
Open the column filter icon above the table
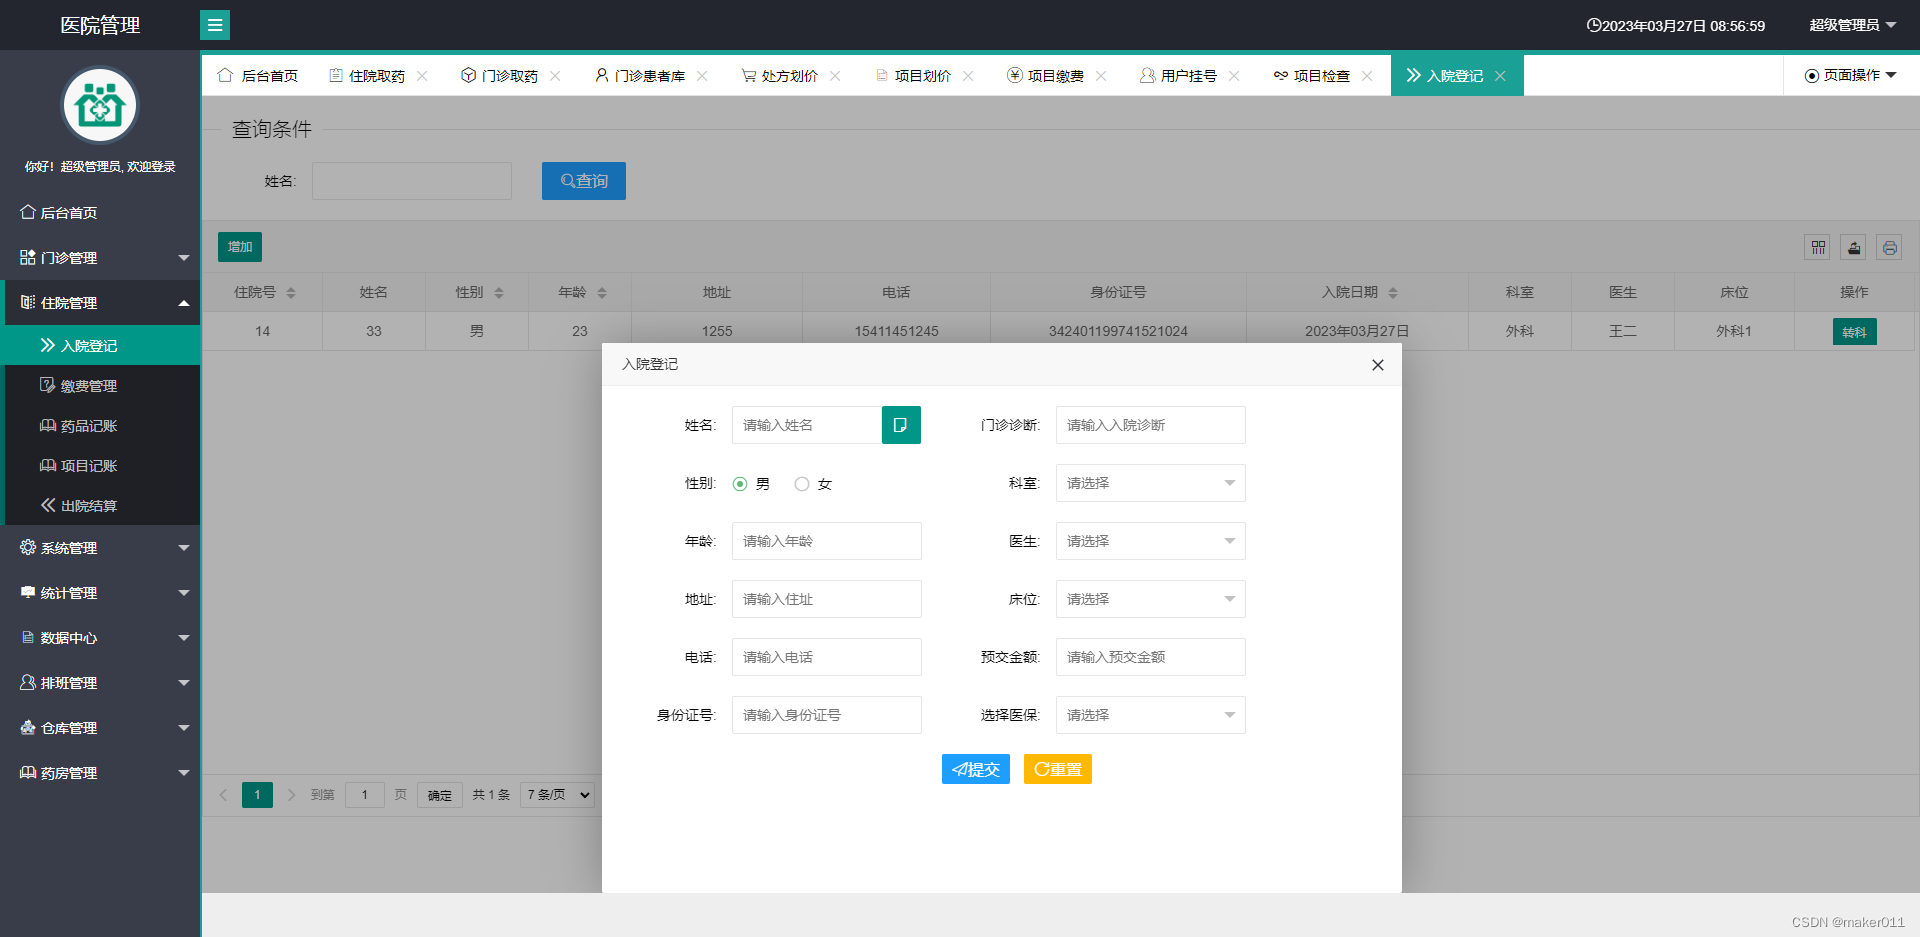click(x=1818, y=248)
